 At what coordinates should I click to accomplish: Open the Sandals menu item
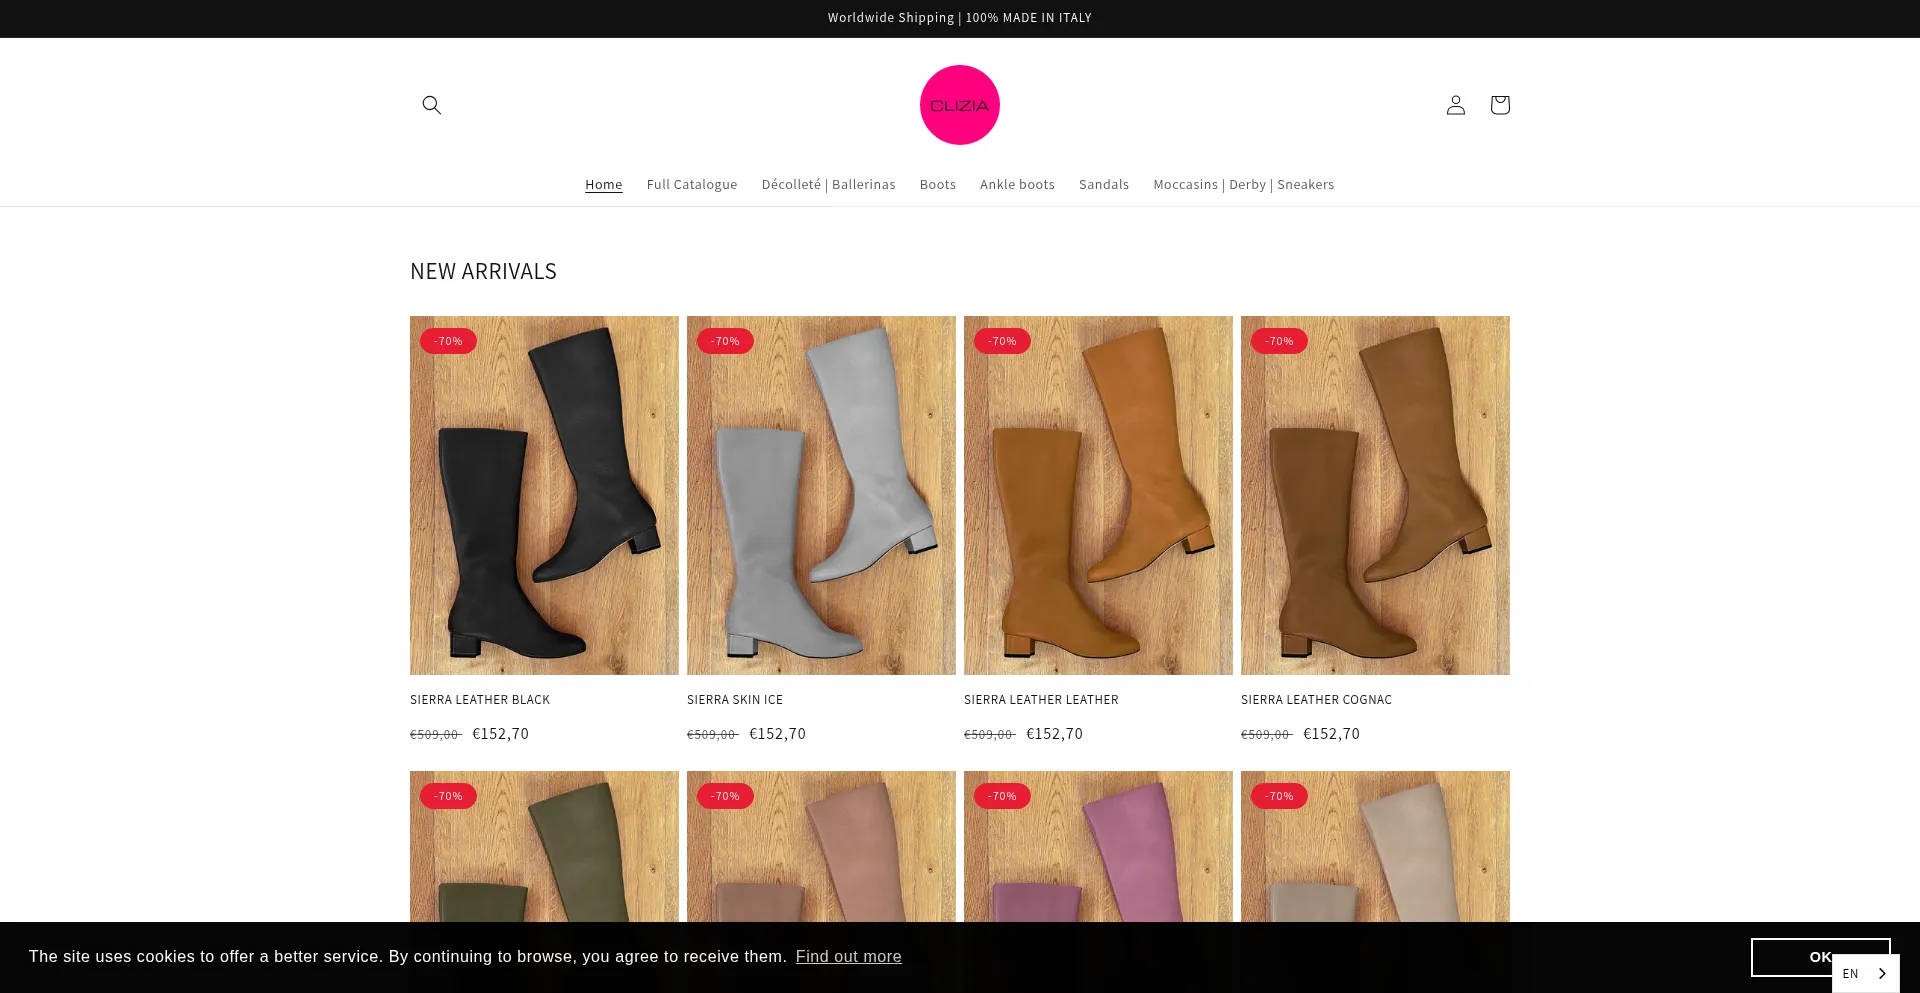pos(1103,185)
